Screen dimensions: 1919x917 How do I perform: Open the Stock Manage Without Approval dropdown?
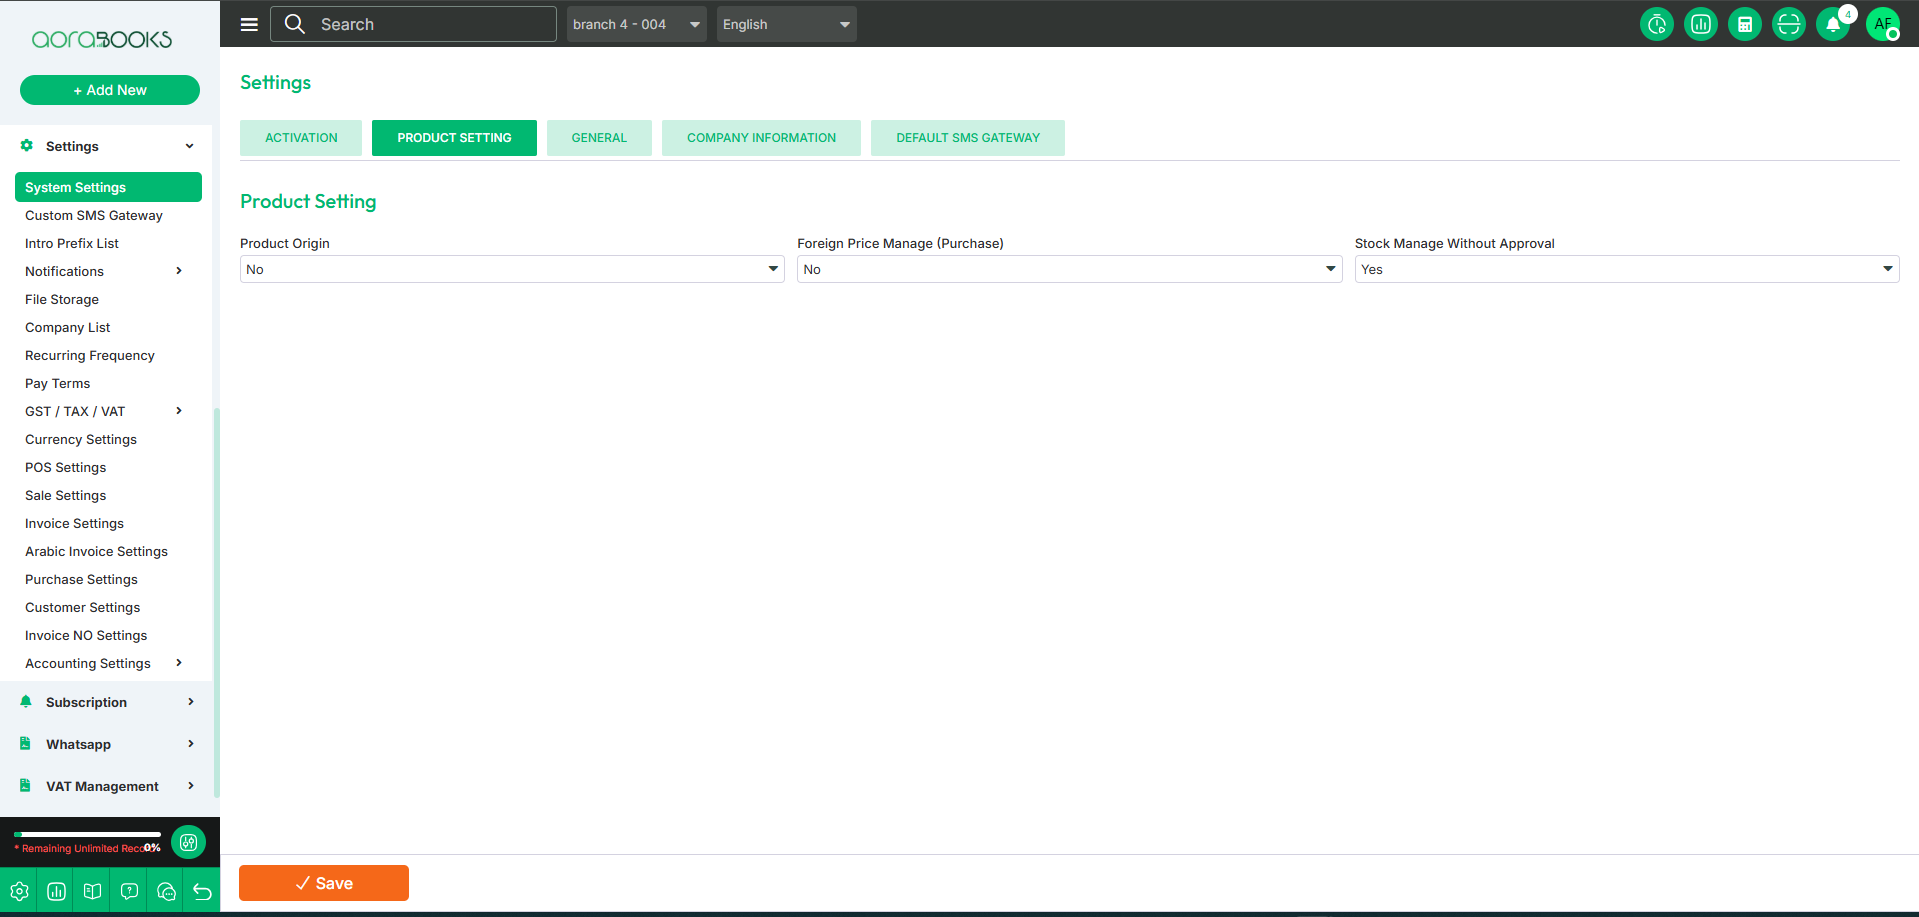coord(1626,269)
